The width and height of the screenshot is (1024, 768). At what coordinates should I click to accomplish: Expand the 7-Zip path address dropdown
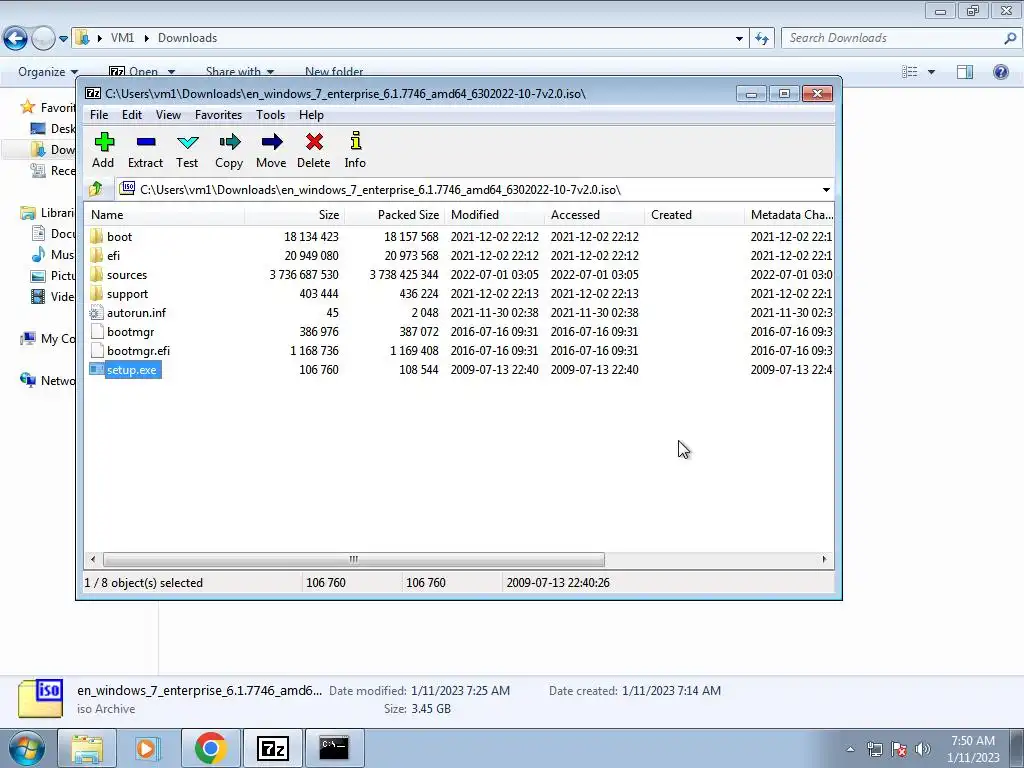(x=826, y=190)
